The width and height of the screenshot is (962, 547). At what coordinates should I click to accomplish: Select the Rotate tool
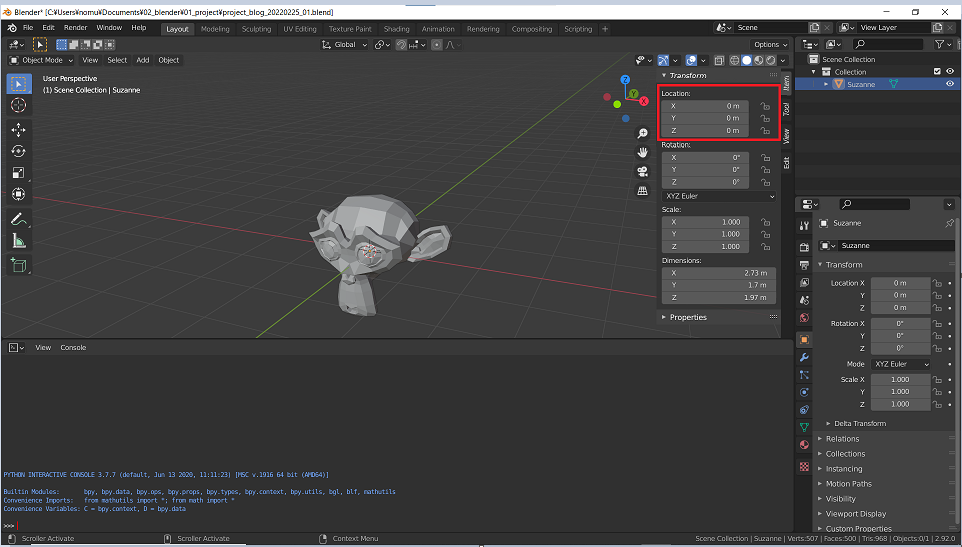point(18,151)
